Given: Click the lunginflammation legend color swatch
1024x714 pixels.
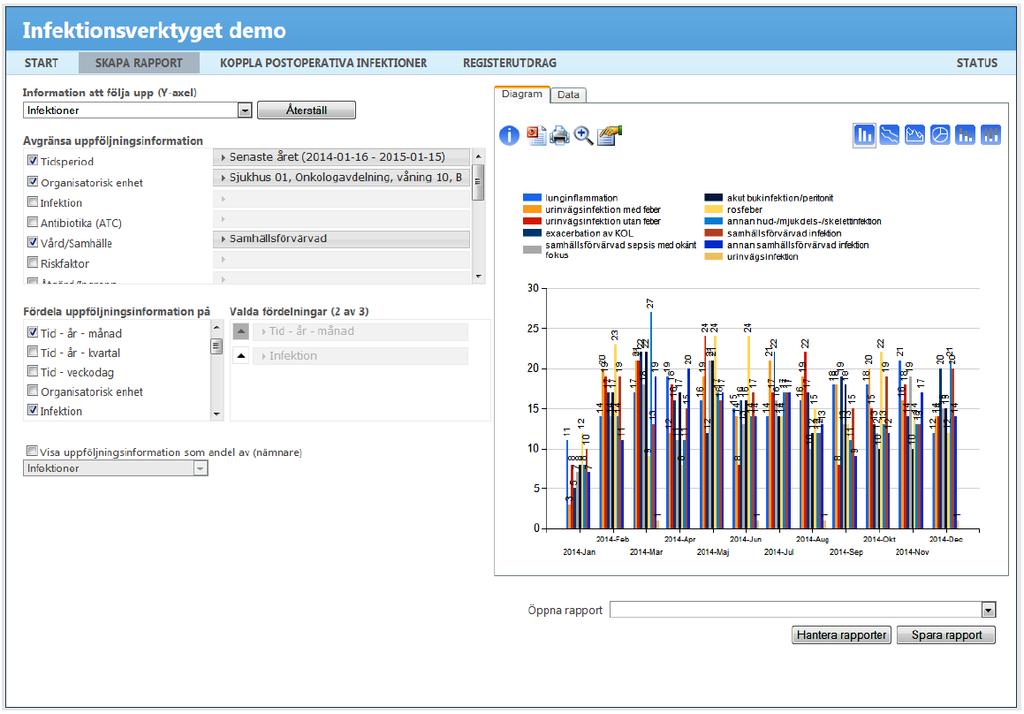Looking at the screenshot, I should pyautogui.click(x=532, y=198).
